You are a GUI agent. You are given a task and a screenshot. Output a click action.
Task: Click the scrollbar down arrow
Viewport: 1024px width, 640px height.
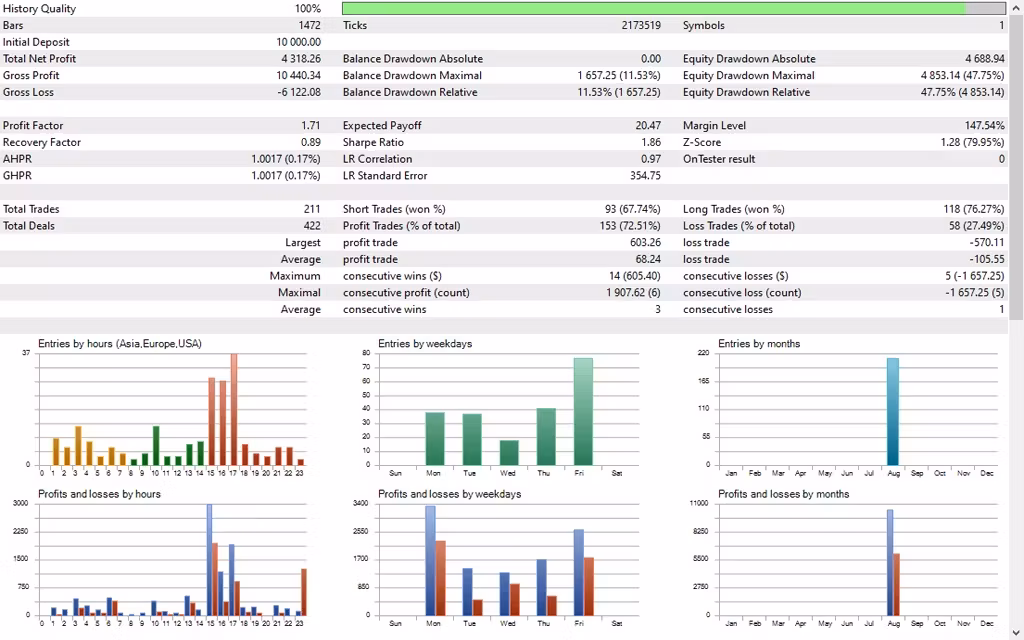pyautogui.click(x=1016, y=632)
